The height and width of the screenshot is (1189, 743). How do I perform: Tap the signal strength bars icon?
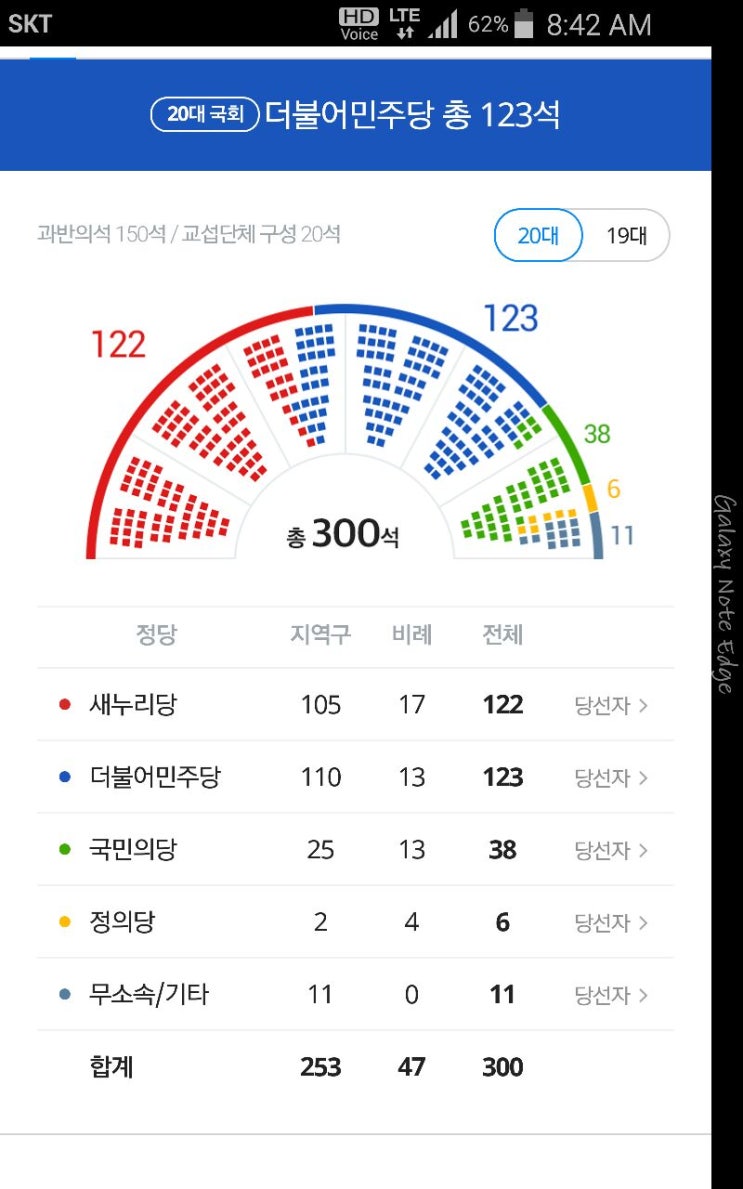443,24
